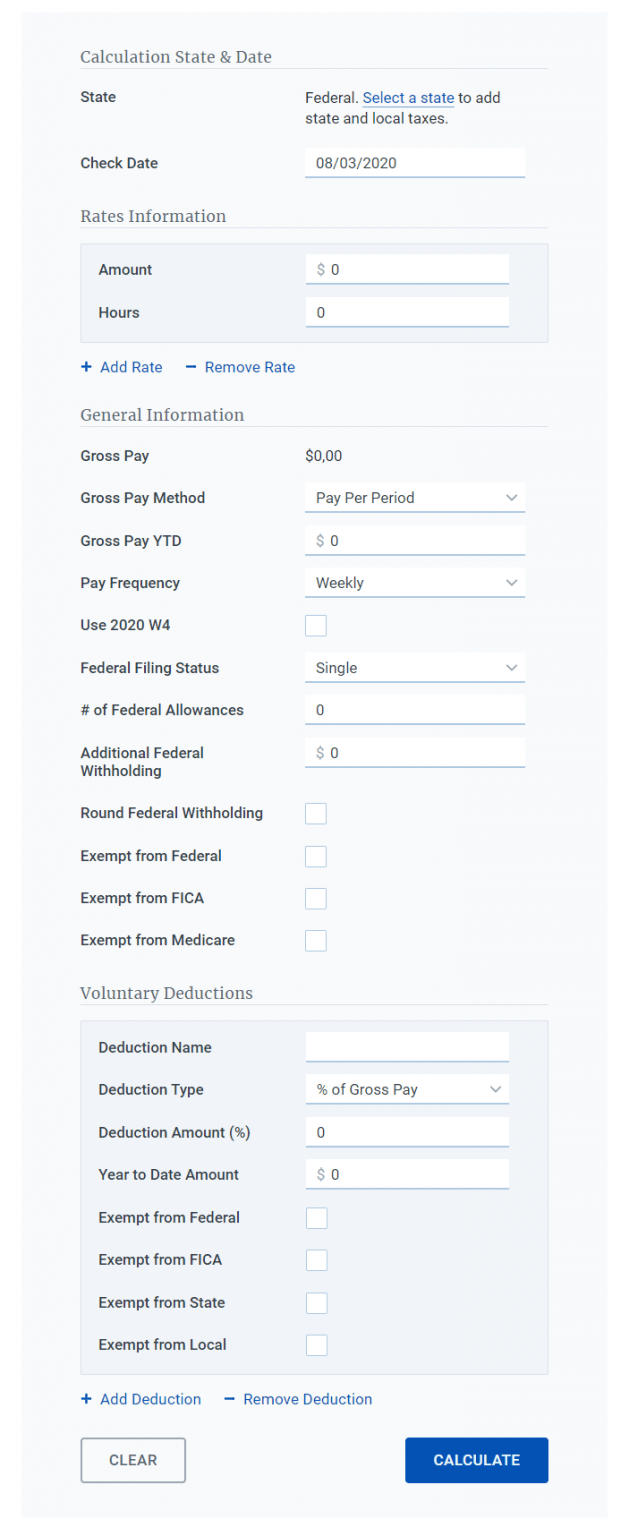The height and width of the screenshot is (1536, 629).
Task: Click the minus icon to Remove Rate
Action: pos(190,368)
